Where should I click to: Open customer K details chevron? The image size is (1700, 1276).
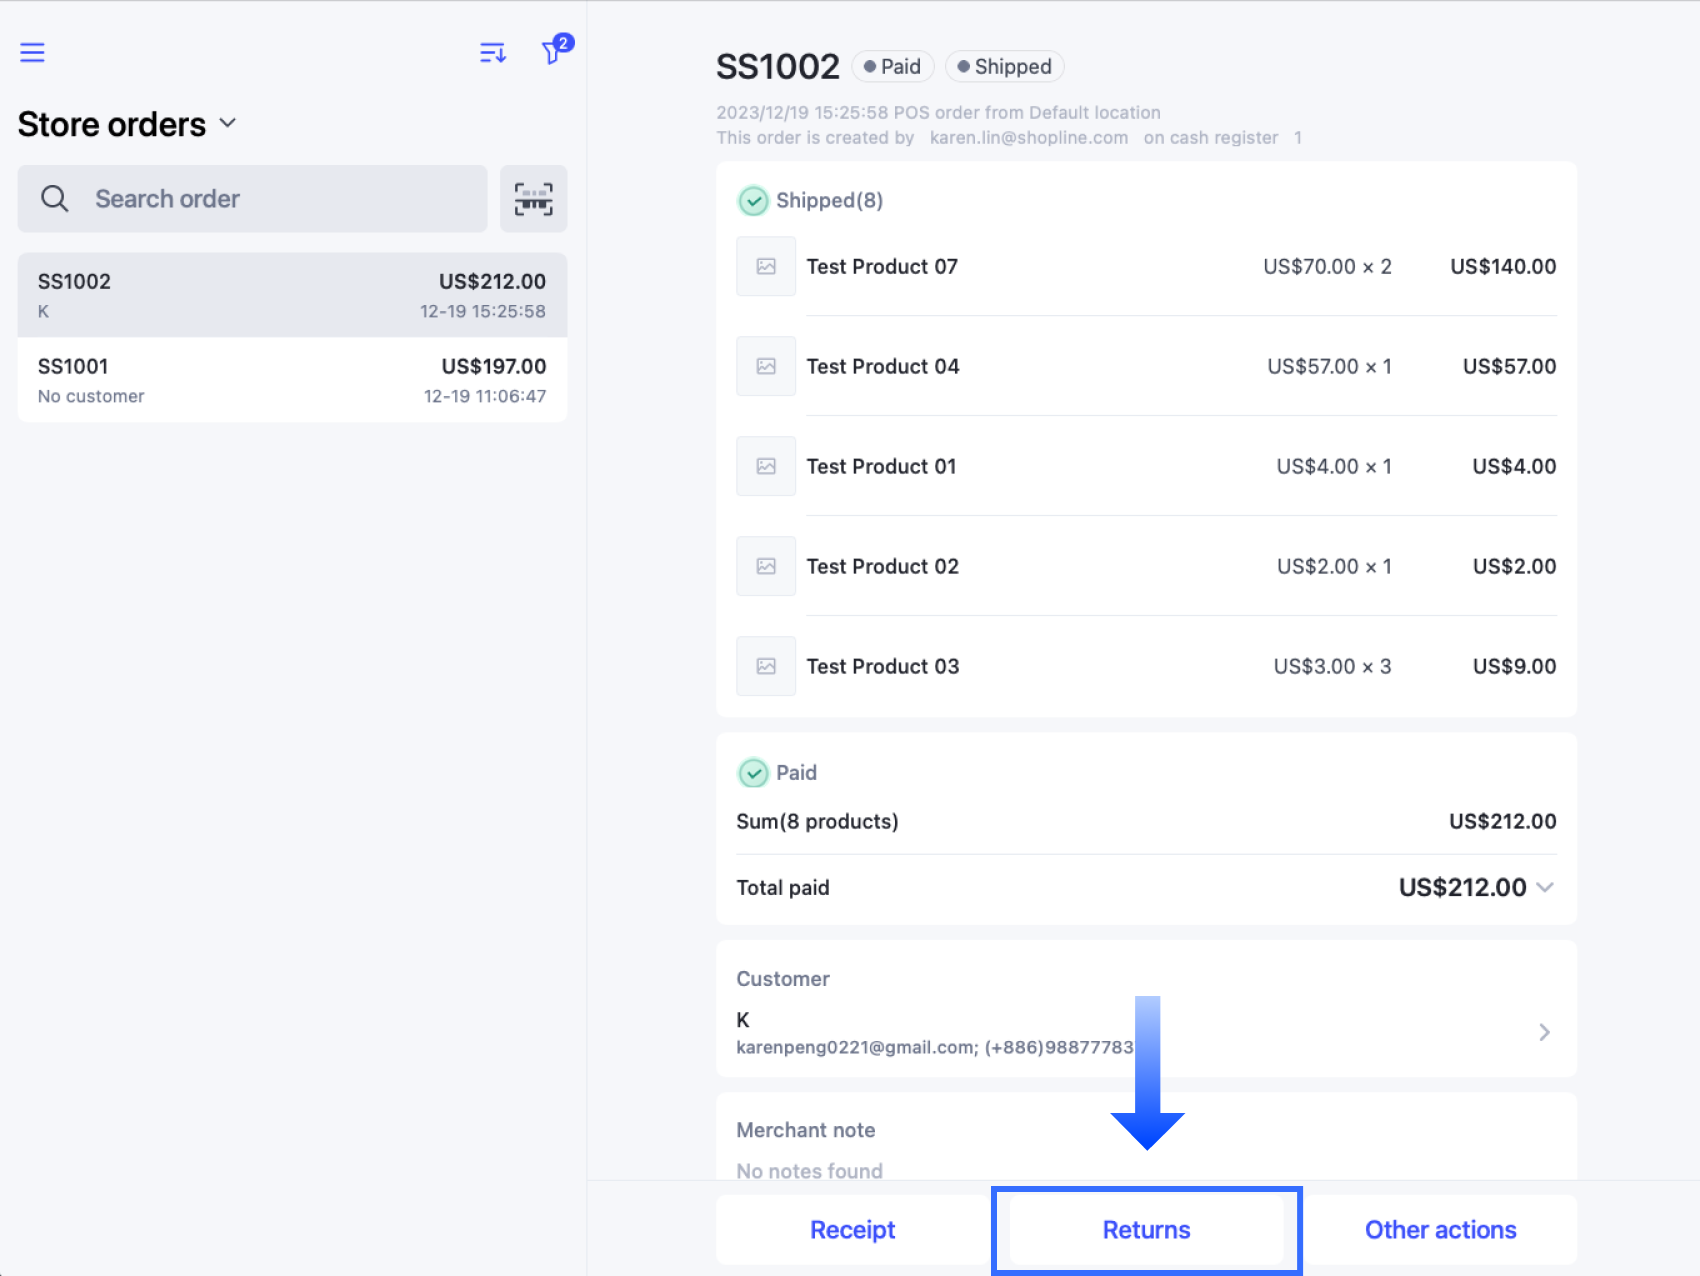tap(1544, 1032)
